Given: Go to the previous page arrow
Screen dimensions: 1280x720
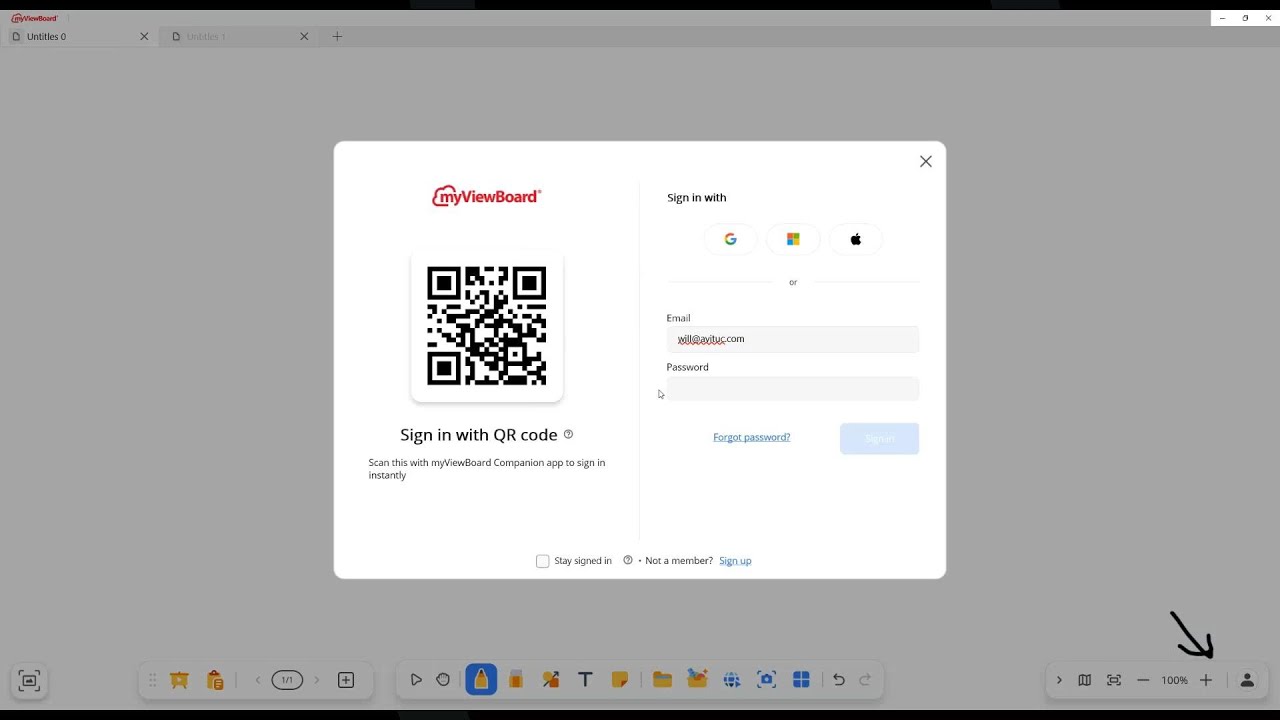Looking at the screenshot, I should 258,680.
